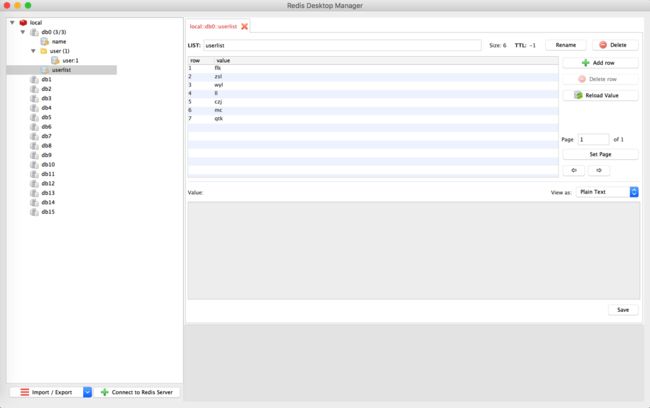
Task: Click the Delete row button
Action: coord(600,79)
